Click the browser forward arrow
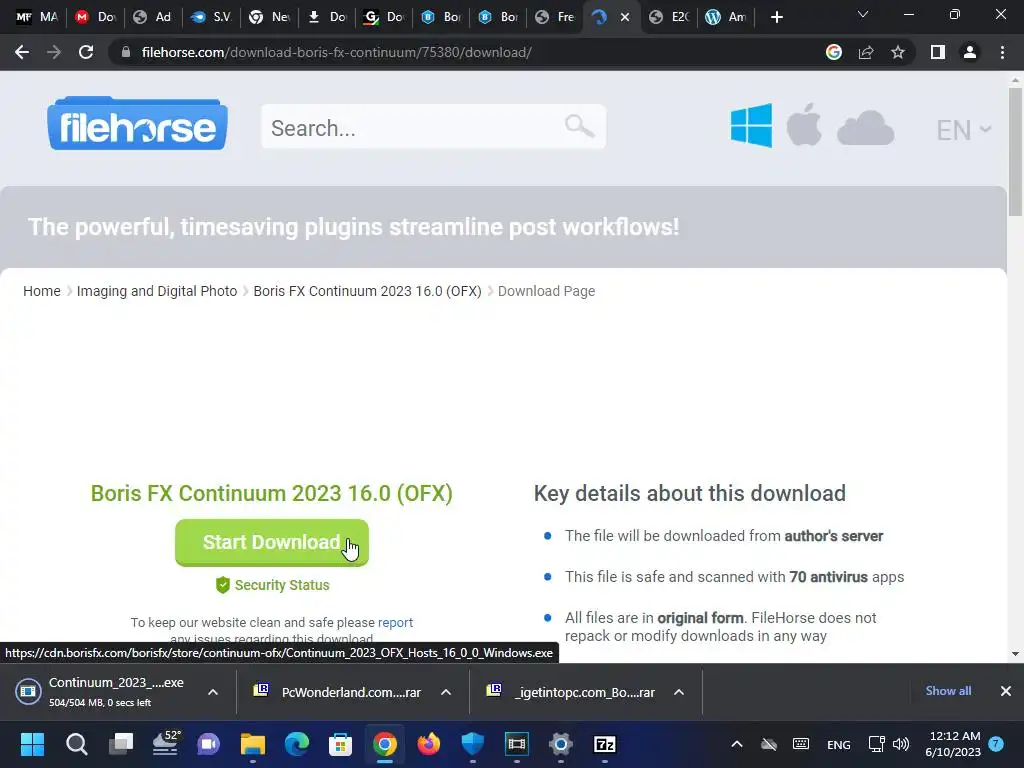 click(x=54, y=52)
